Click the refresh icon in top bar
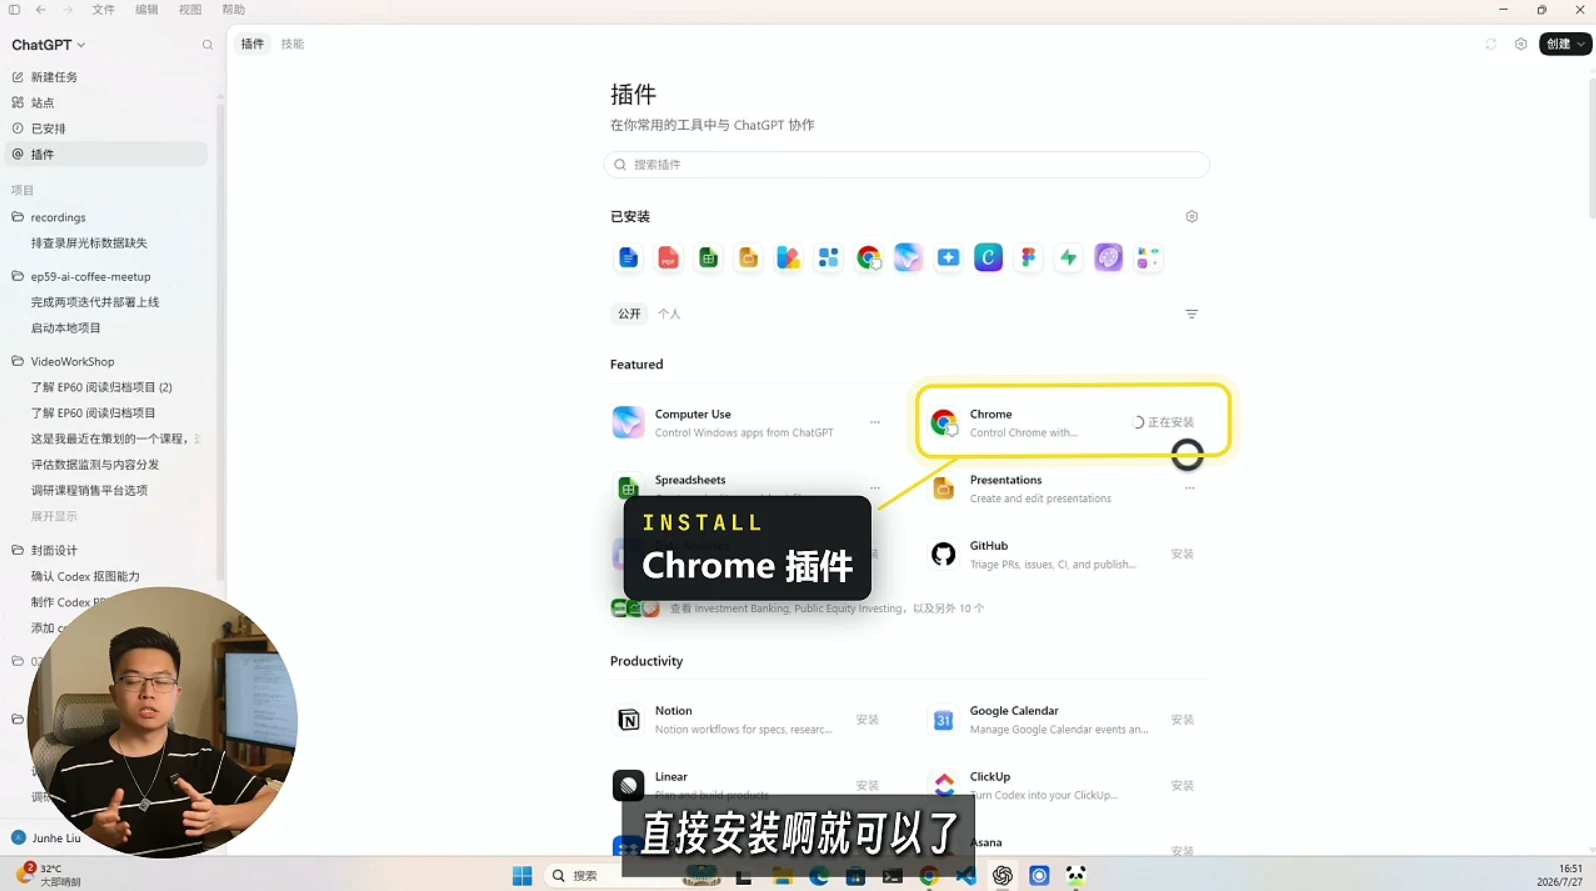 point(1490,44)
